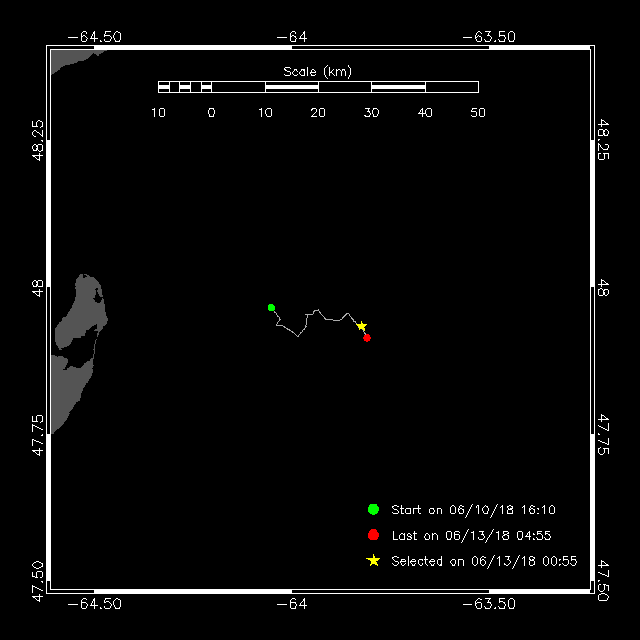This screenshot has height=640, width=640.
Task: Click the gray coastline in the top-left corner
Action: pyautogui.click(x=71, y=59)
